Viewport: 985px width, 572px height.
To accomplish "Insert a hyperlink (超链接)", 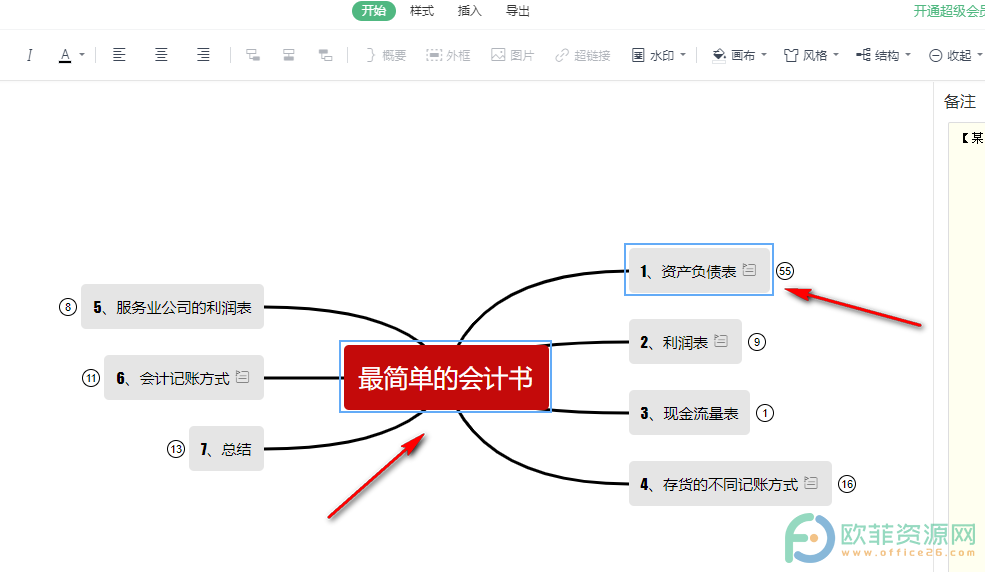I will [583, 55].
